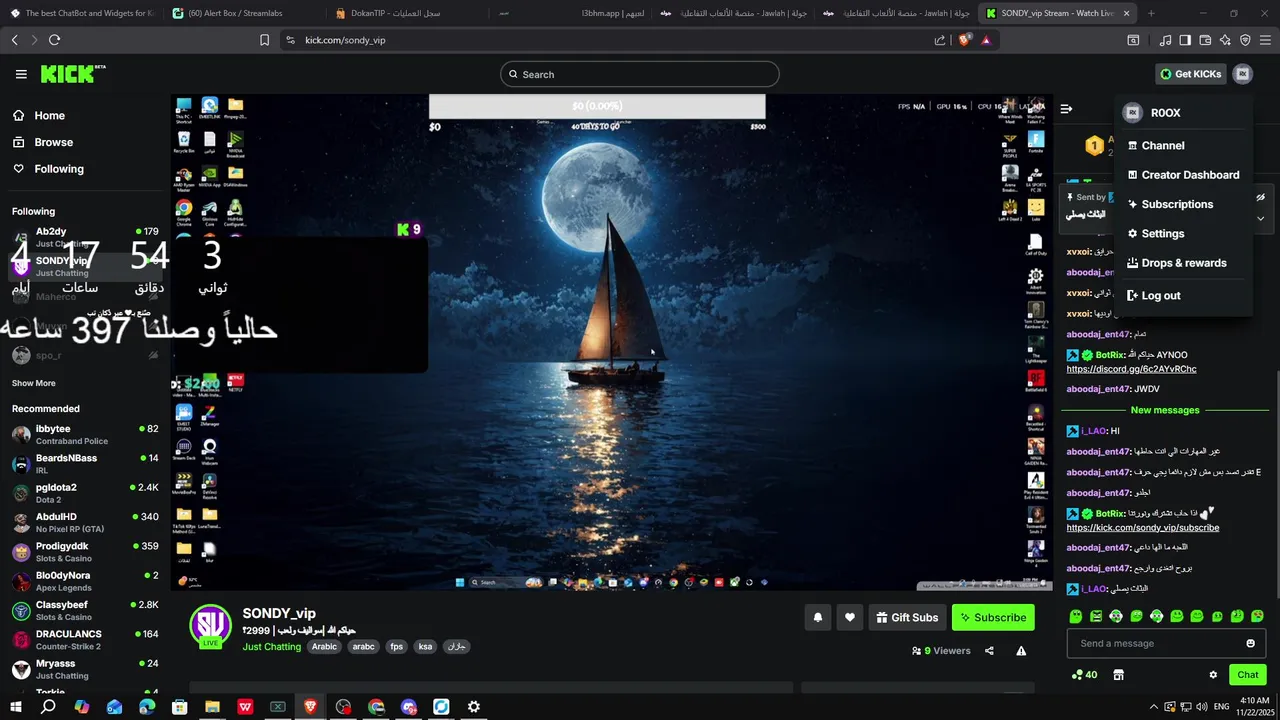Image resolution: width=1280 pixels, height=720 pixels.
Task: Open ibbytee recommended channel
Action: 85,434
